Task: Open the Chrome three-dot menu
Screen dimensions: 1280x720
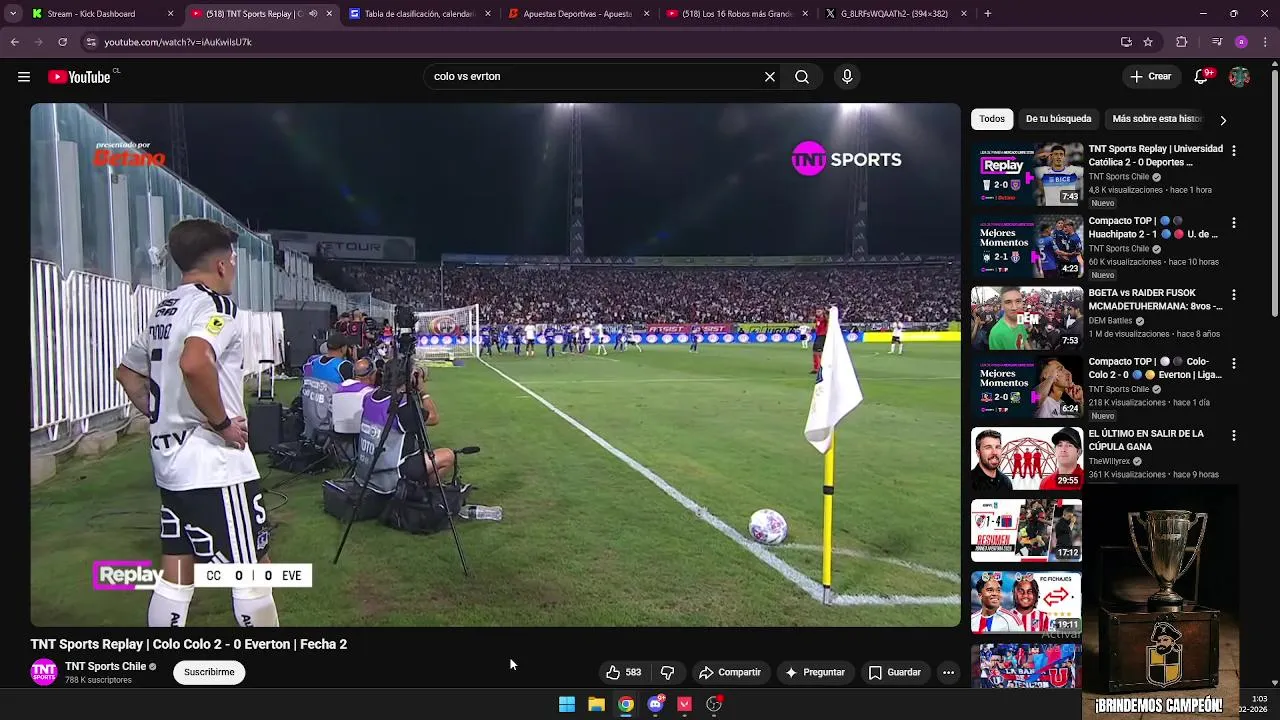Action: tap(1266, 42)
